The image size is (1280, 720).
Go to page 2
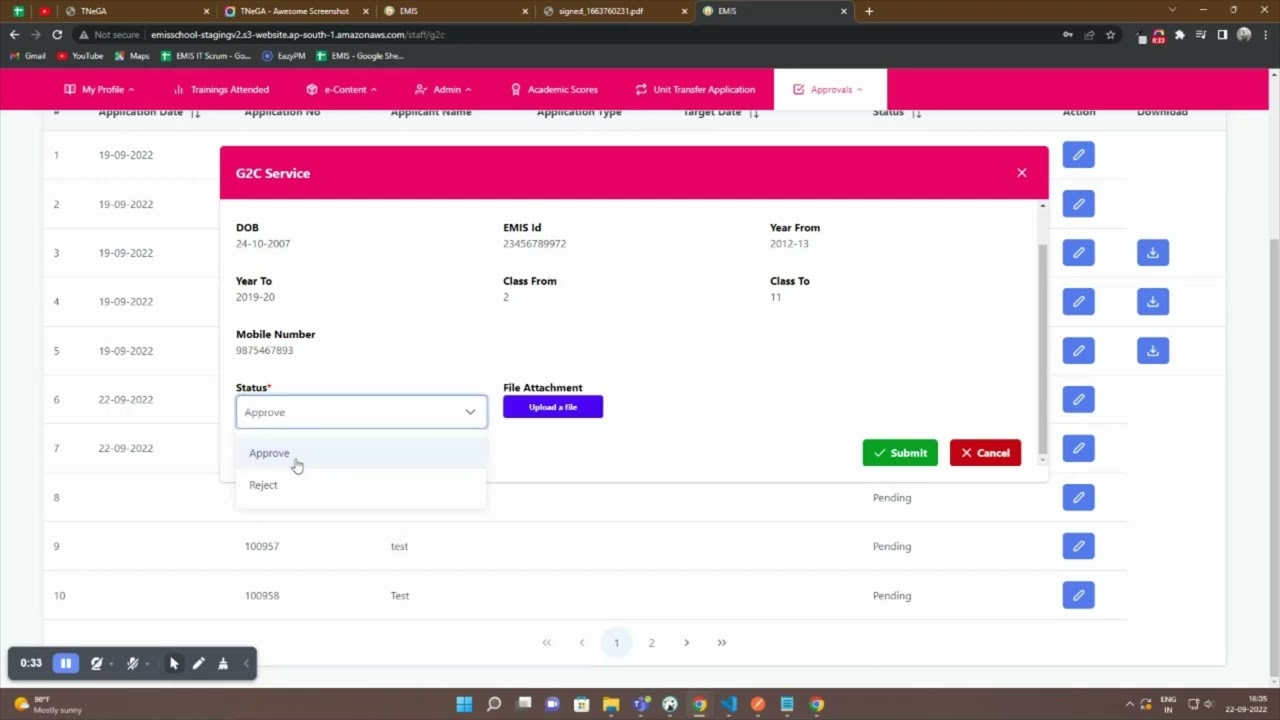tap(651, 643)
